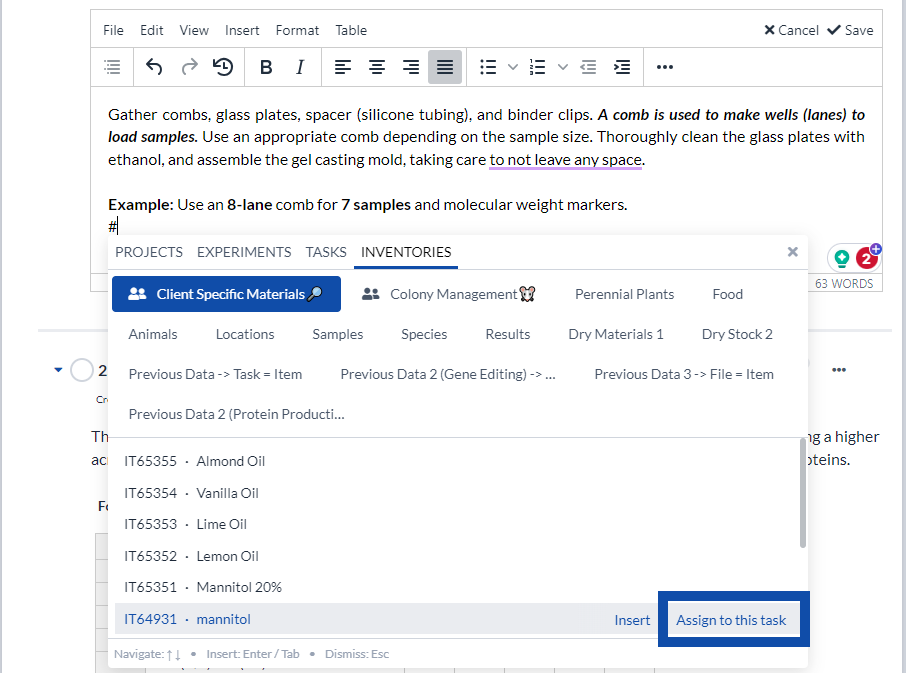Toggle off justified text alignment

click(x=444, y=67)
